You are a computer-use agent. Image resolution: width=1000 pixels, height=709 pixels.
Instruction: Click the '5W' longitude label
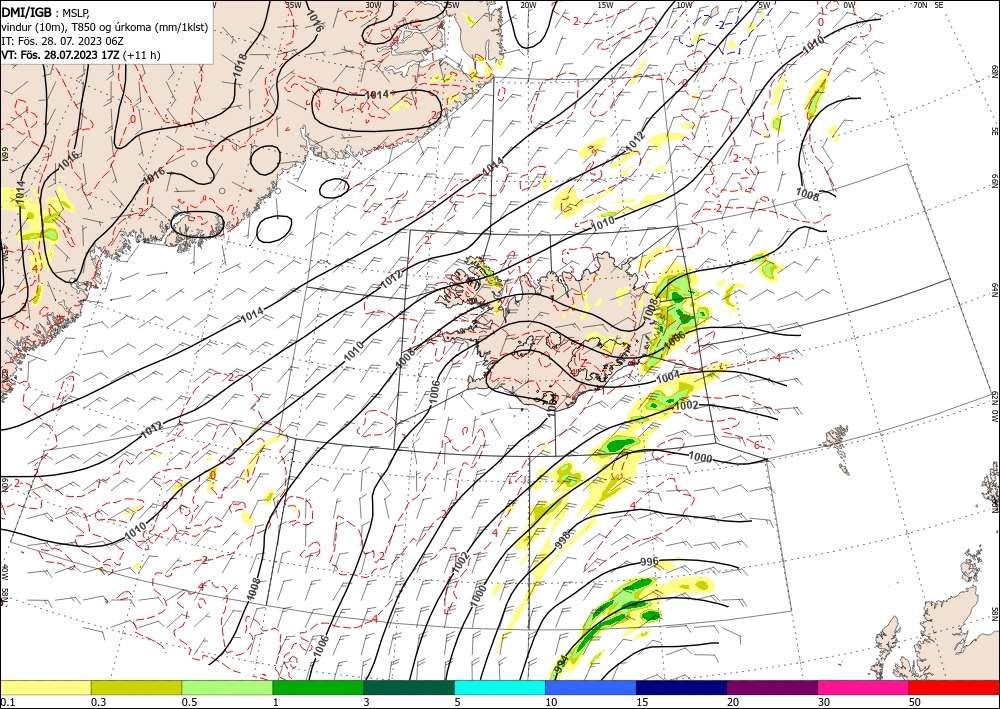pyautogui.click(x=765, y=5)
